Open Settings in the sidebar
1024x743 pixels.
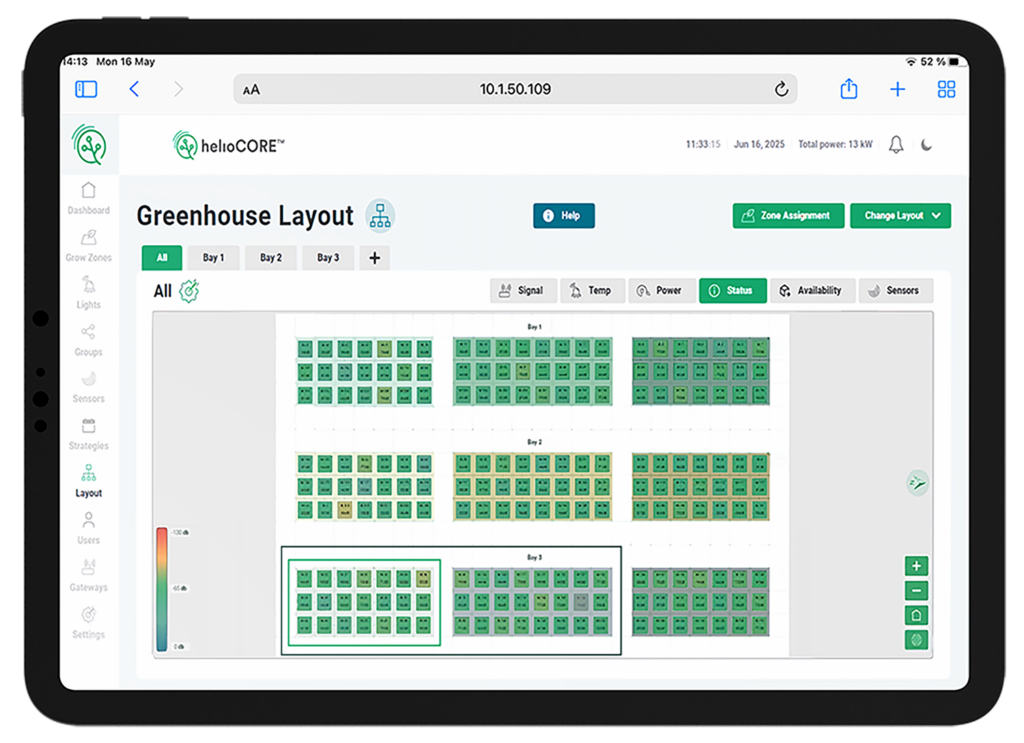(89, 622)
